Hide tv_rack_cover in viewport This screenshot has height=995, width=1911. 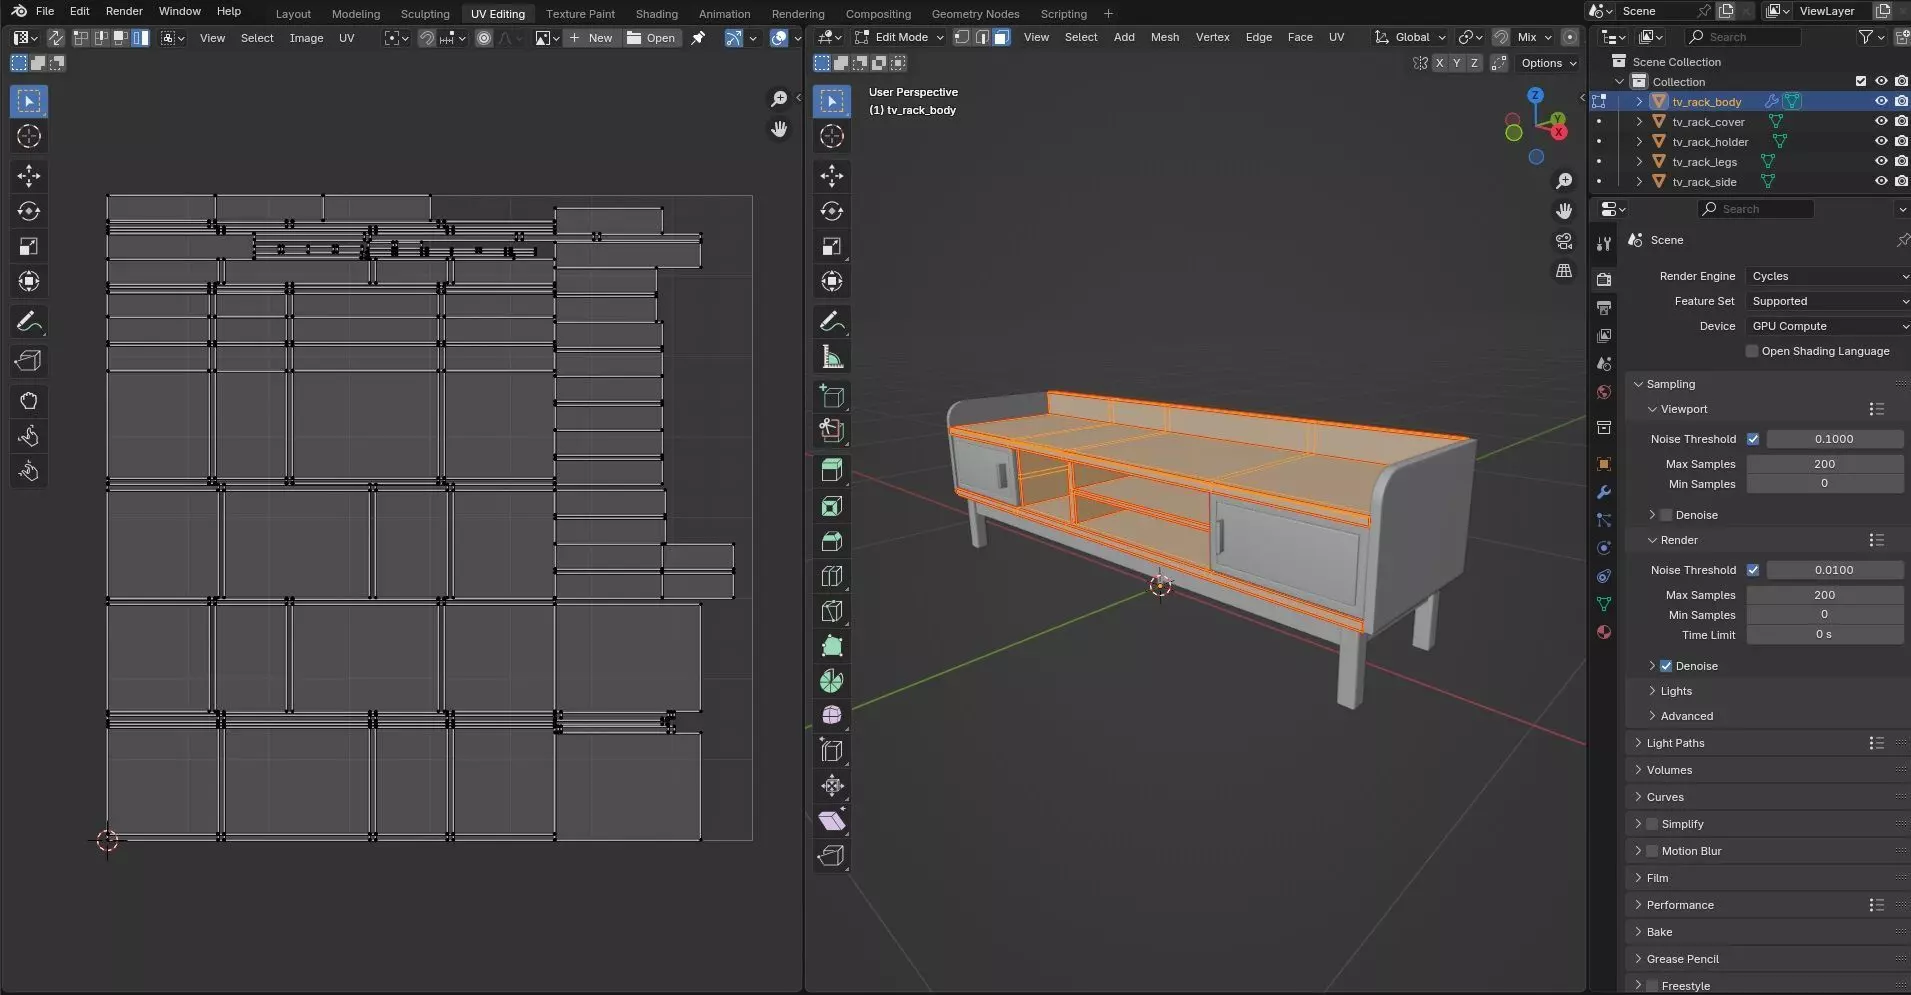pyautogui.click(x=1881, y=121)
